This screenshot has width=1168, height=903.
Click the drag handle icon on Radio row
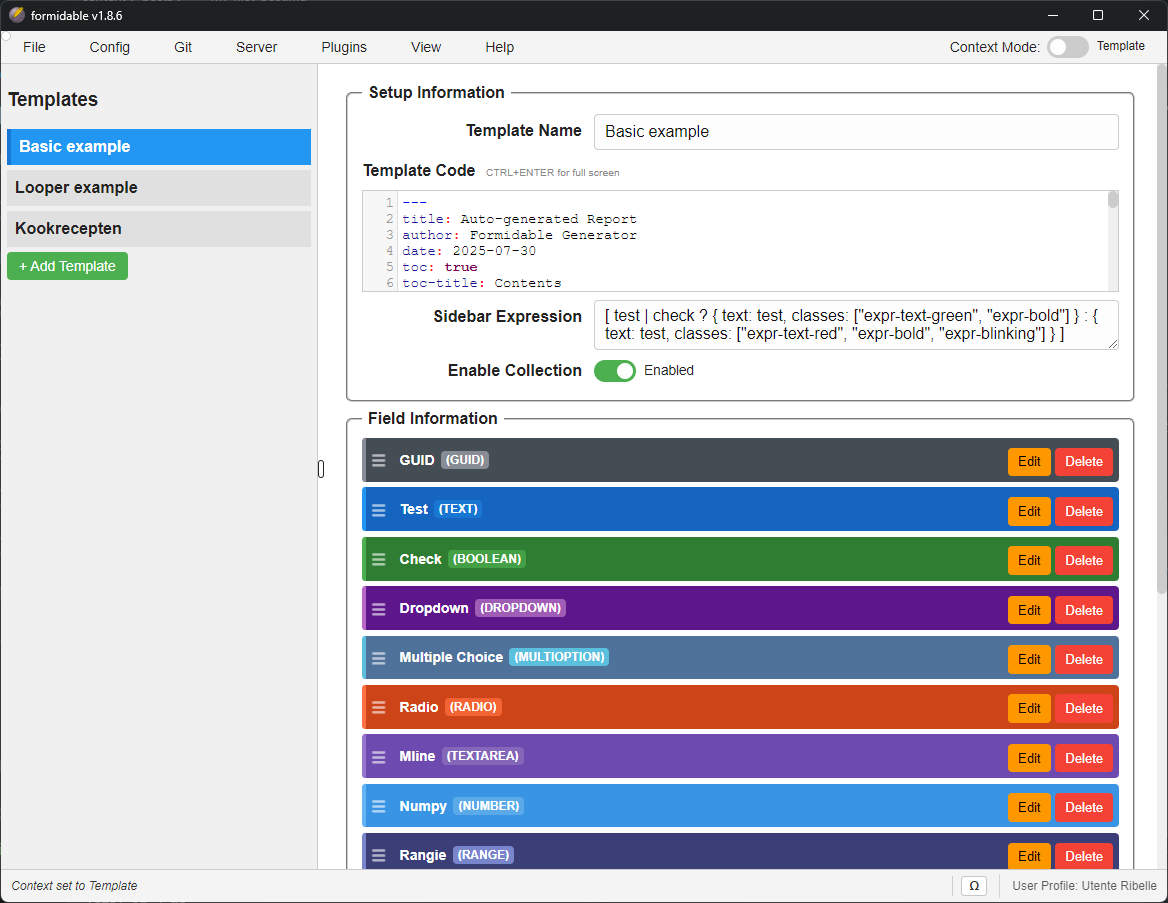pos(378,707)
